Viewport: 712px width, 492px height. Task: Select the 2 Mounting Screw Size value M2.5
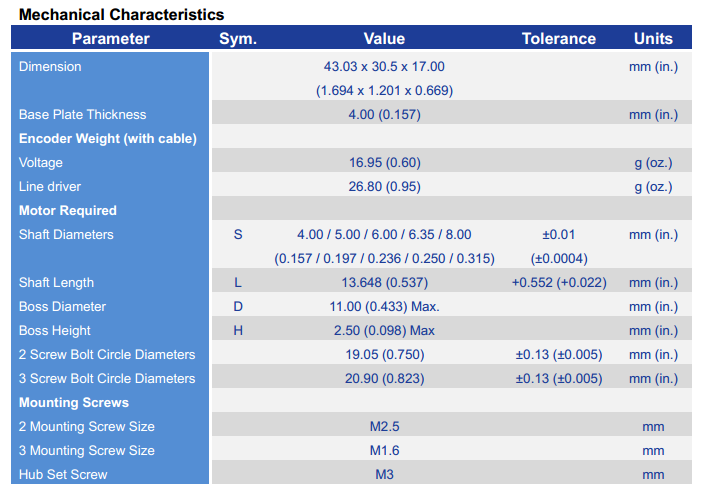(384, 427)
